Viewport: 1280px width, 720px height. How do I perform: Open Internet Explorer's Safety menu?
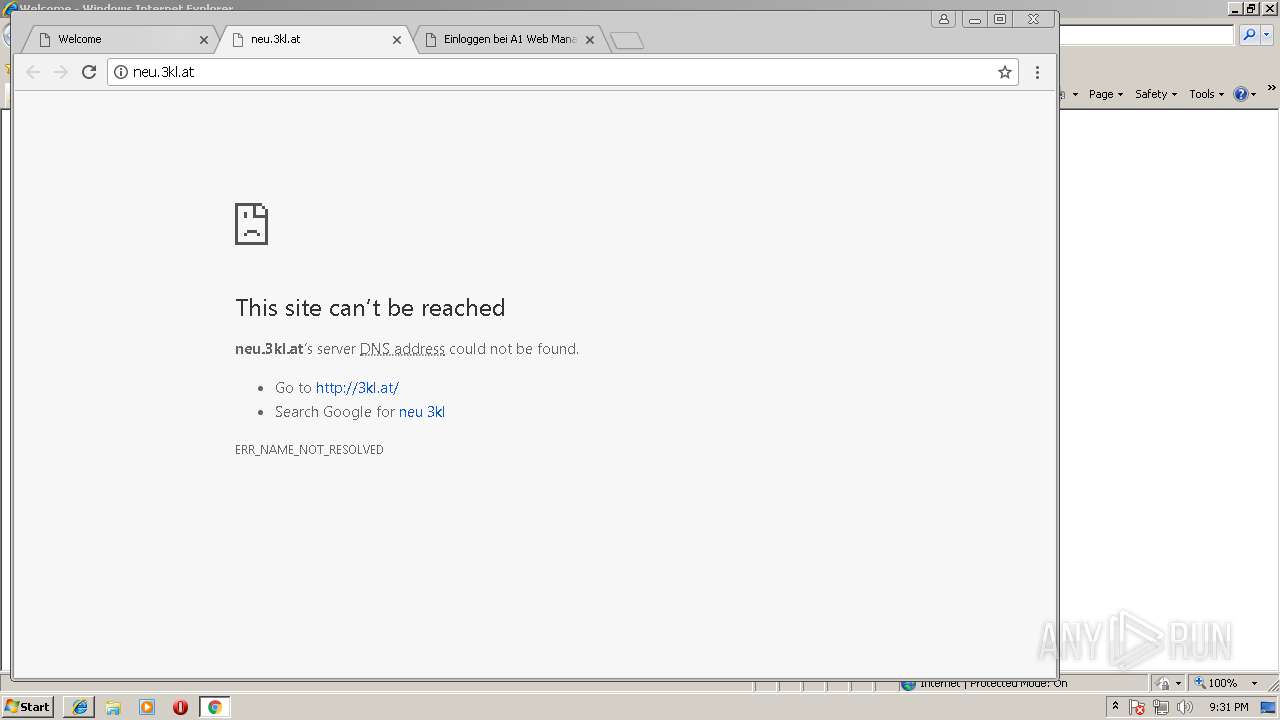pos(1156,94)
